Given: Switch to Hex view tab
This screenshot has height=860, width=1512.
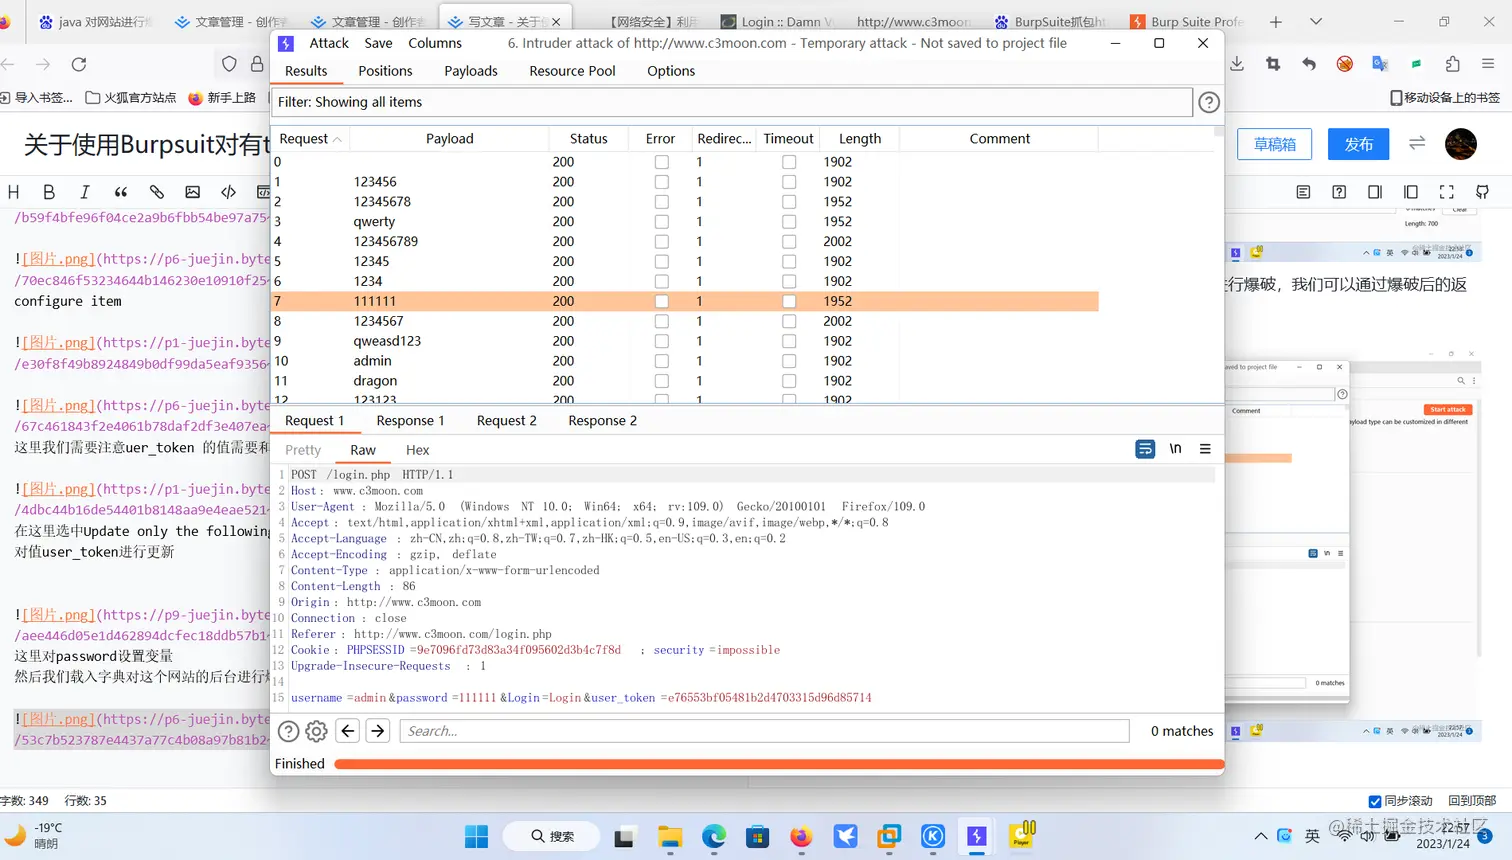Looking at the screenshot, I should pos(418,450).
